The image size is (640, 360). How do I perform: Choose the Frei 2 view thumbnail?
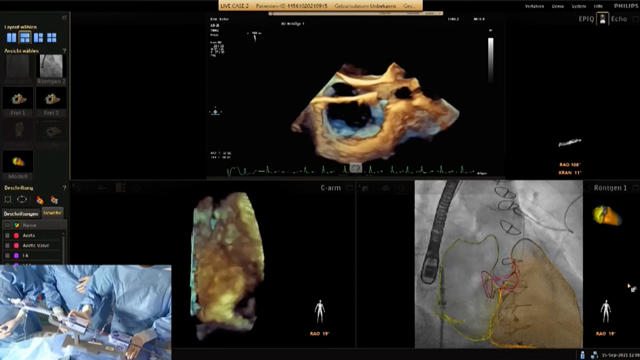pos(51,101)
